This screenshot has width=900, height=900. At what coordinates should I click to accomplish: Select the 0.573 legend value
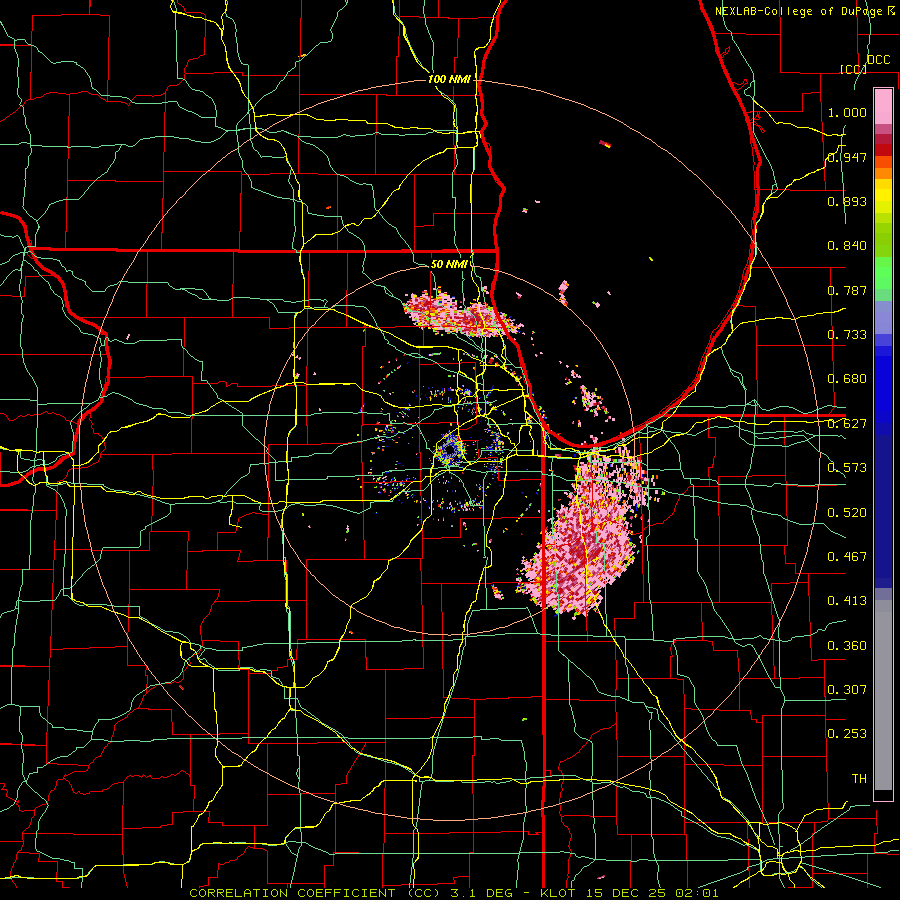(847, 468)
